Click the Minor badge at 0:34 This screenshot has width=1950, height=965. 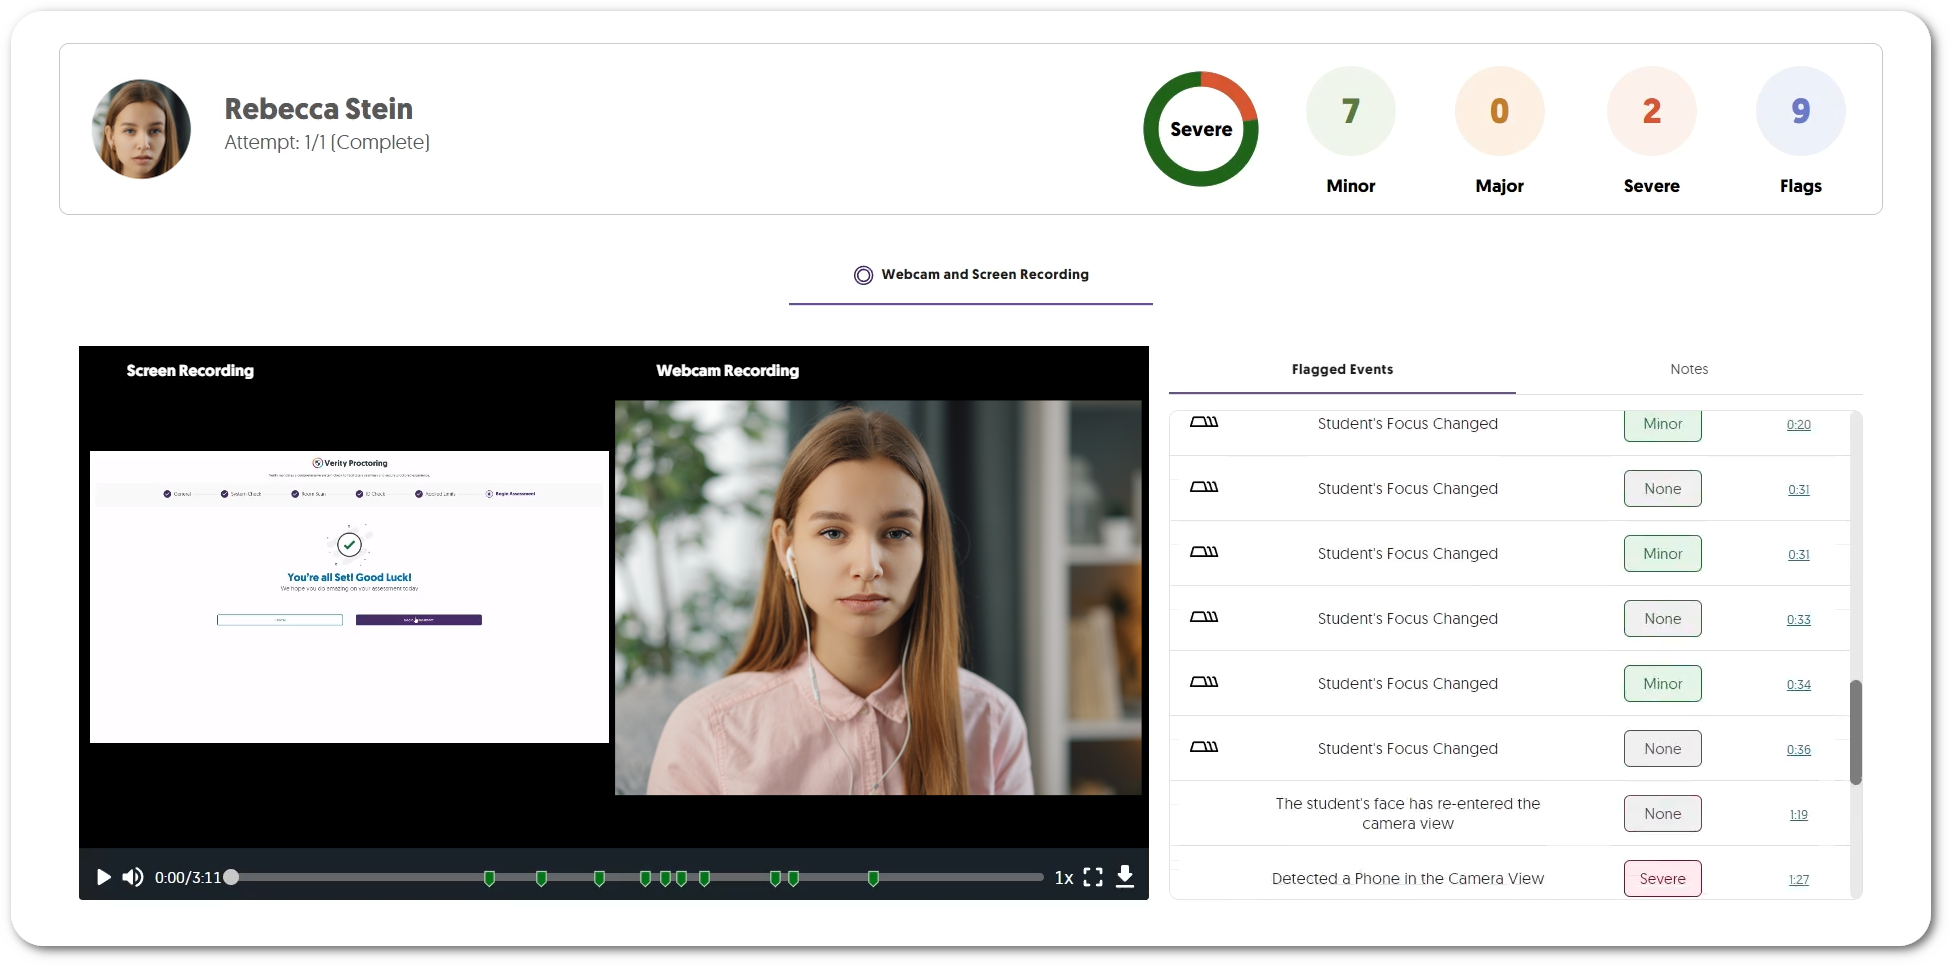point(1662,683)
